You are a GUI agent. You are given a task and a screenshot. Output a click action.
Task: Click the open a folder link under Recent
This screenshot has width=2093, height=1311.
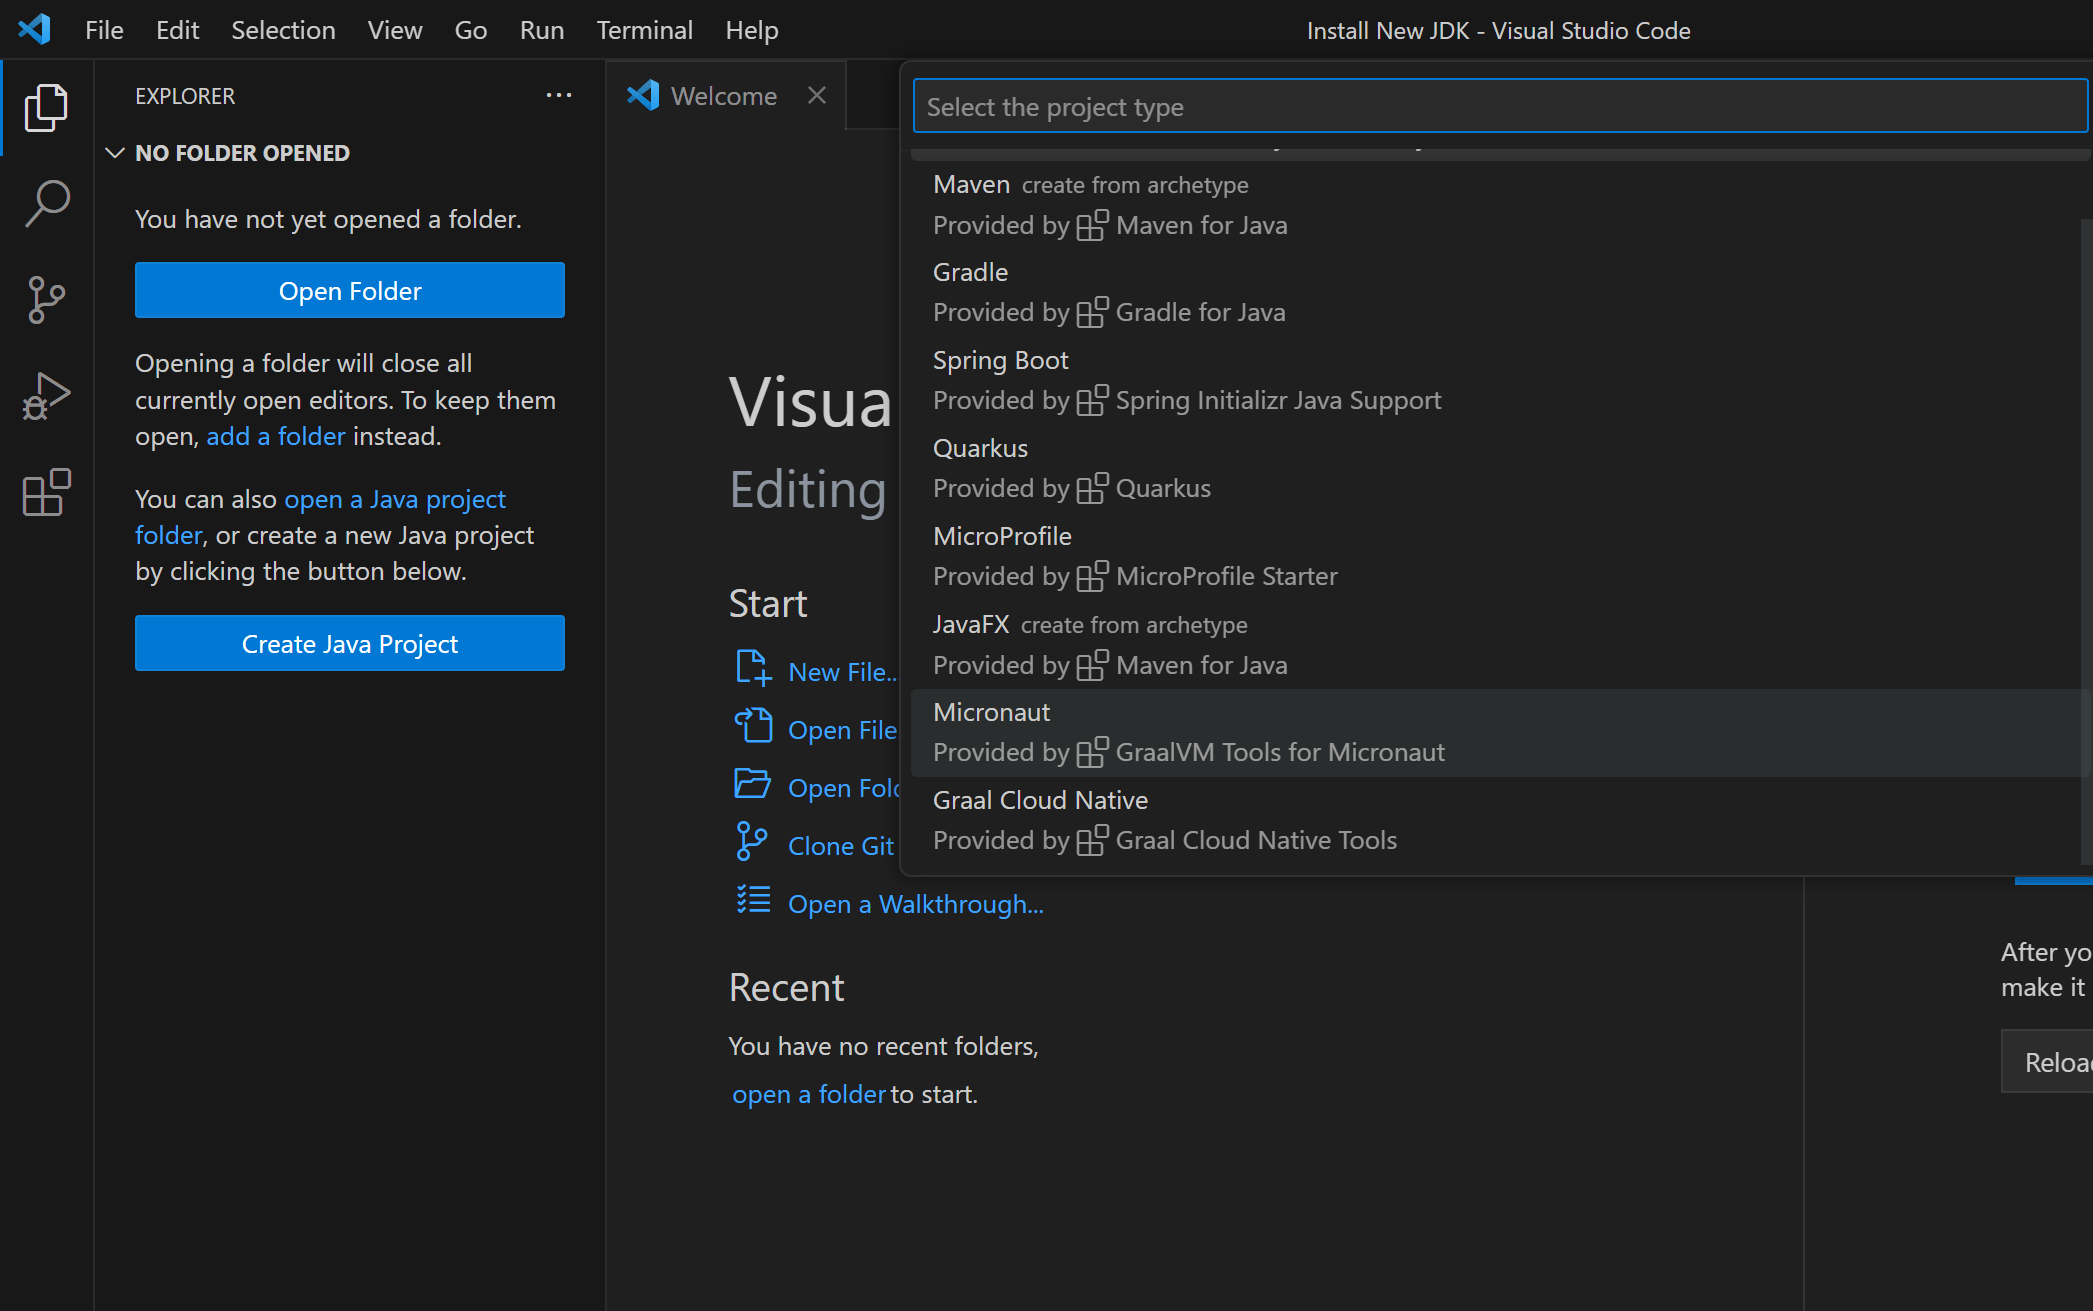point(807,1093)
